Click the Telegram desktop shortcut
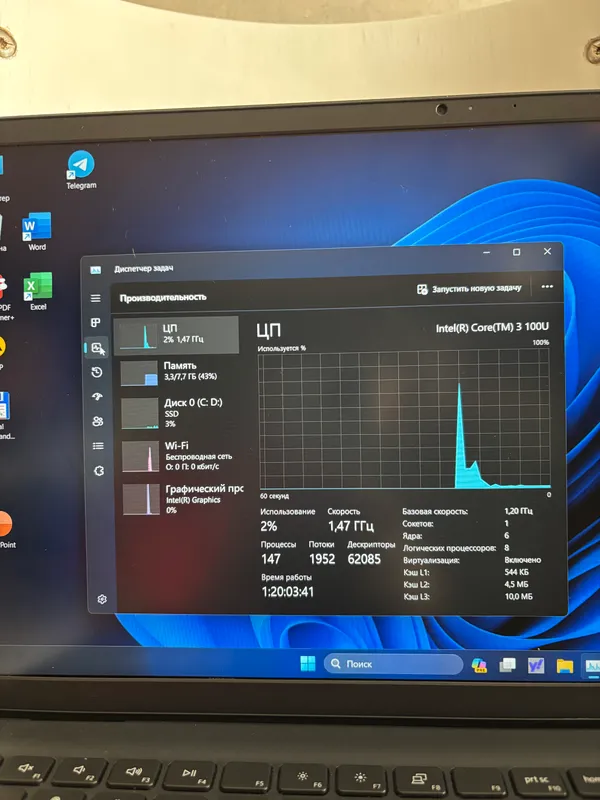Image resolution: width=600 pixels, height=800 pixels. [x=81, y=170]
